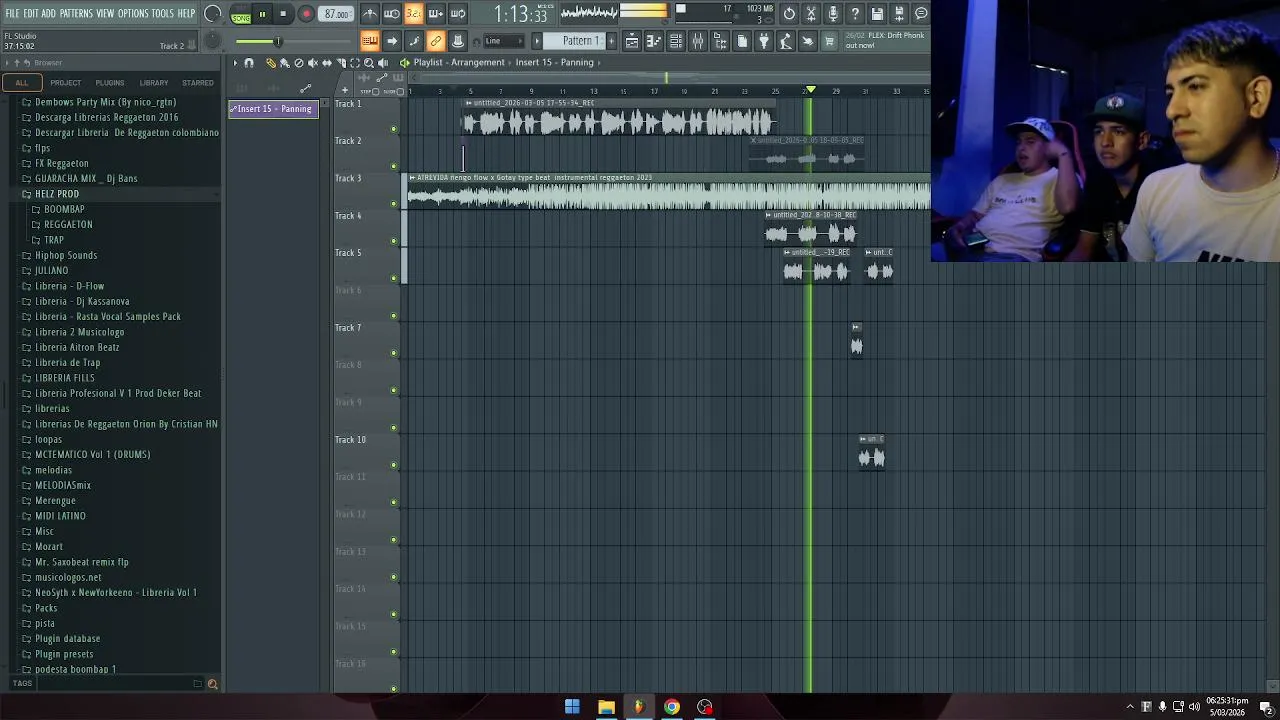The width and height of the screenshot is (1280, 720).
Task: Open the FILE menu
Action: tap(13, 13)
